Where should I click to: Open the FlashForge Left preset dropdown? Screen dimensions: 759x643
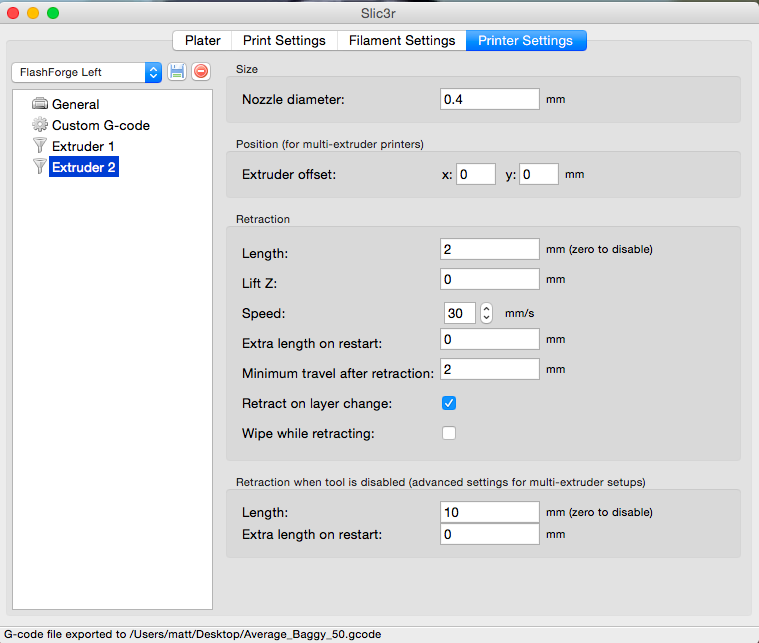pyautogui.click(x=86, y=72)
